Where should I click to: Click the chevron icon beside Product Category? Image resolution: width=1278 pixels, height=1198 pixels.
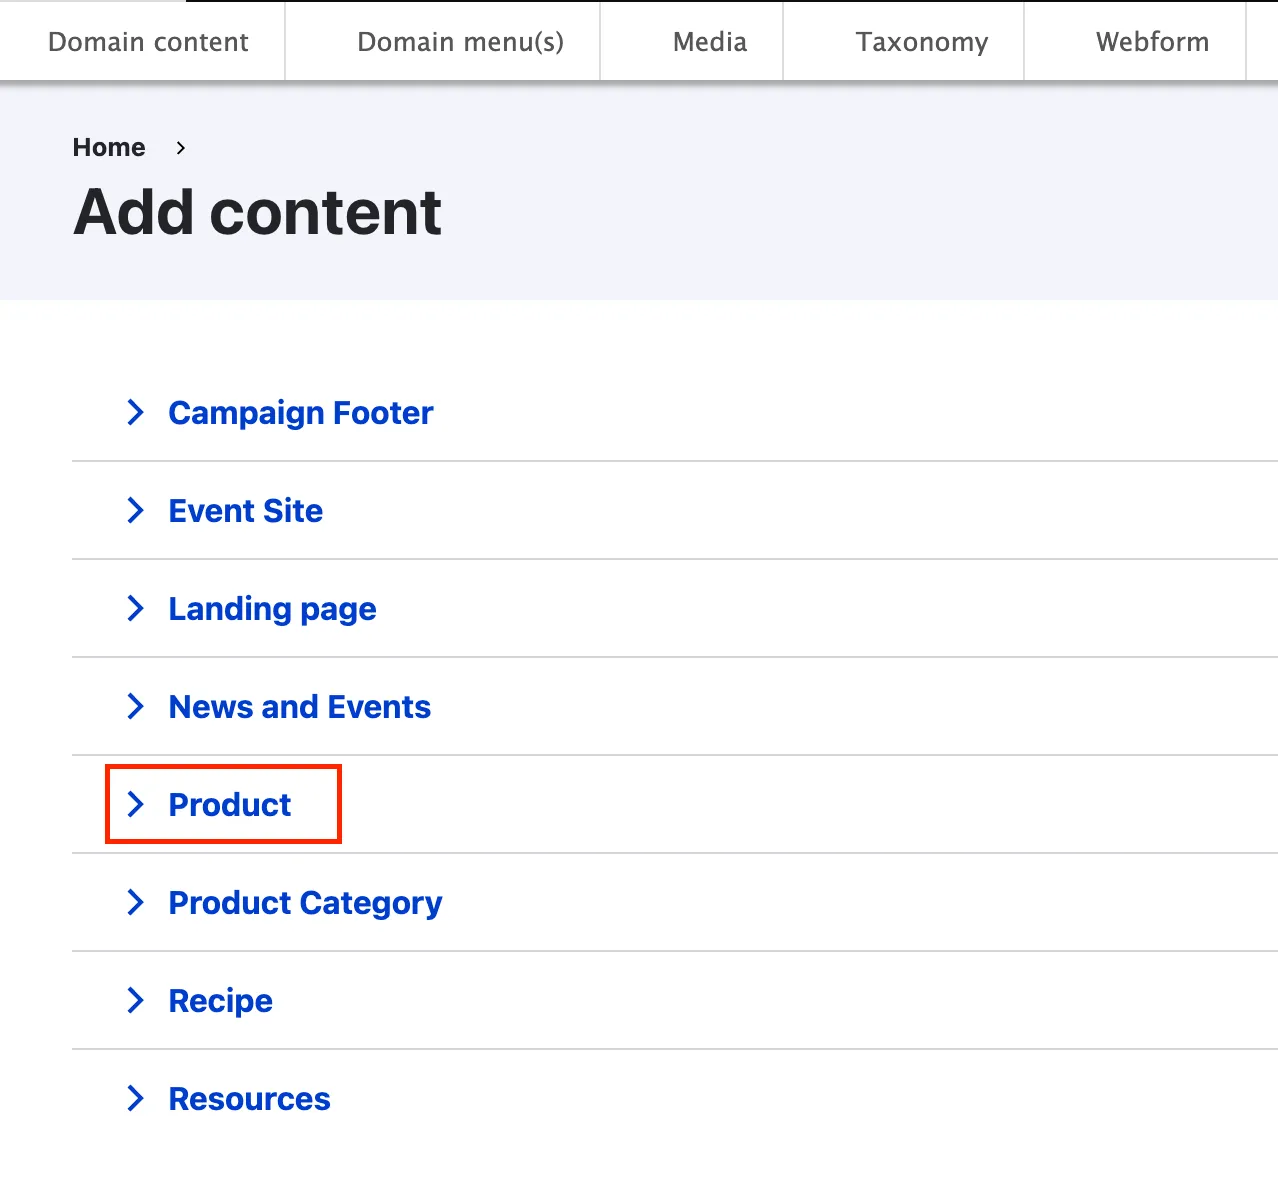coord(136,902)
